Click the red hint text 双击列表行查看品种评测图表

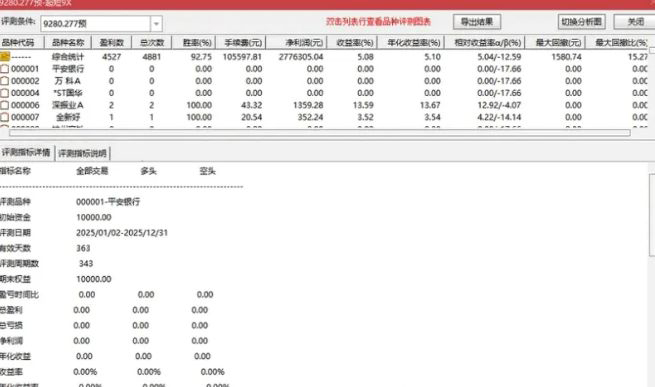pos(378,22)
